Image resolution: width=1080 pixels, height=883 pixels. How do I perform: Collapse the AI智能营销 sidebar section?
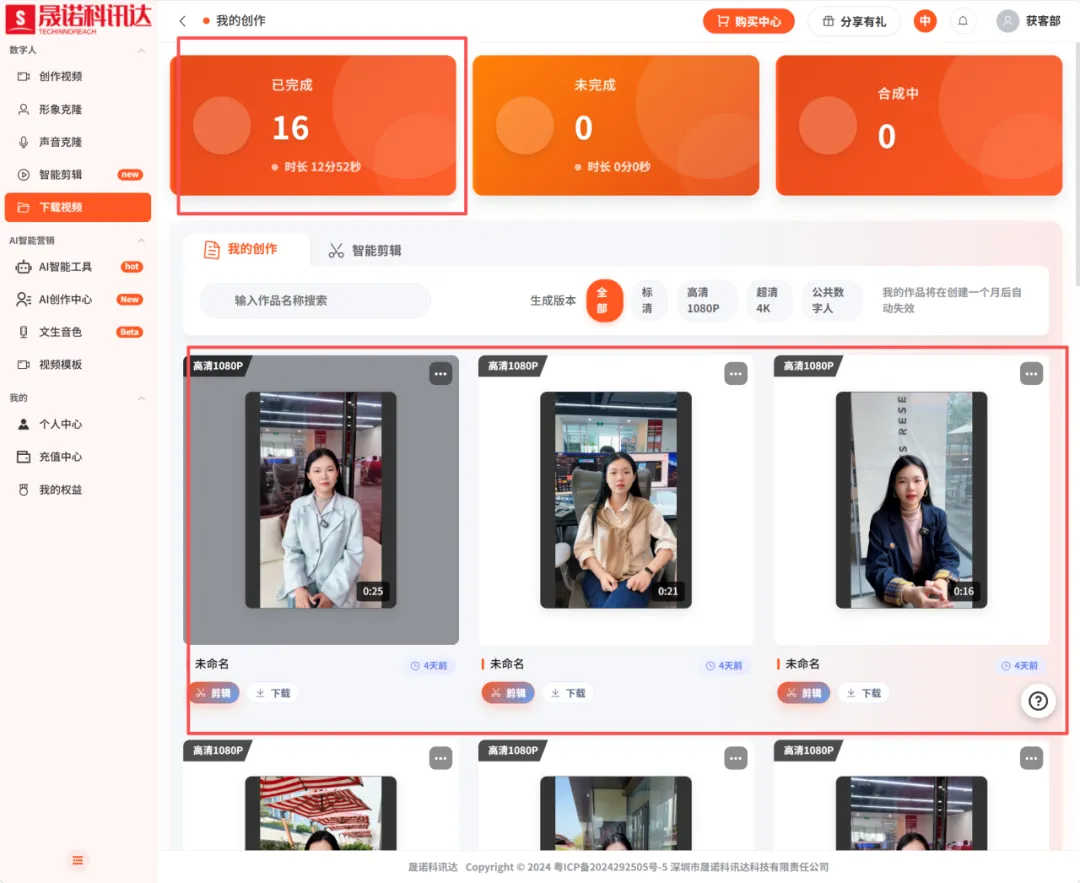tap(141, 240)
